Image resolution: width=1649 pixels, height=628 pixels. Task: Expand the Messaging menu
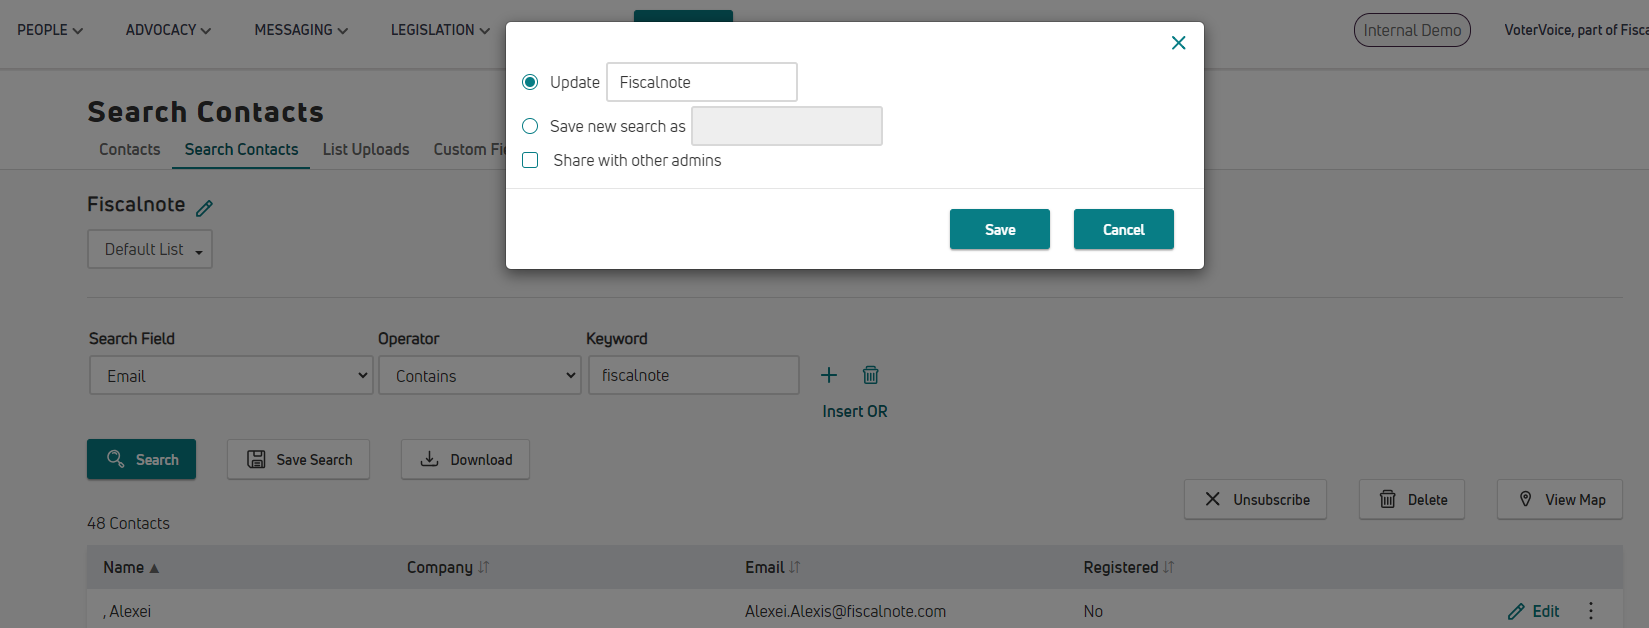point(301,30)
